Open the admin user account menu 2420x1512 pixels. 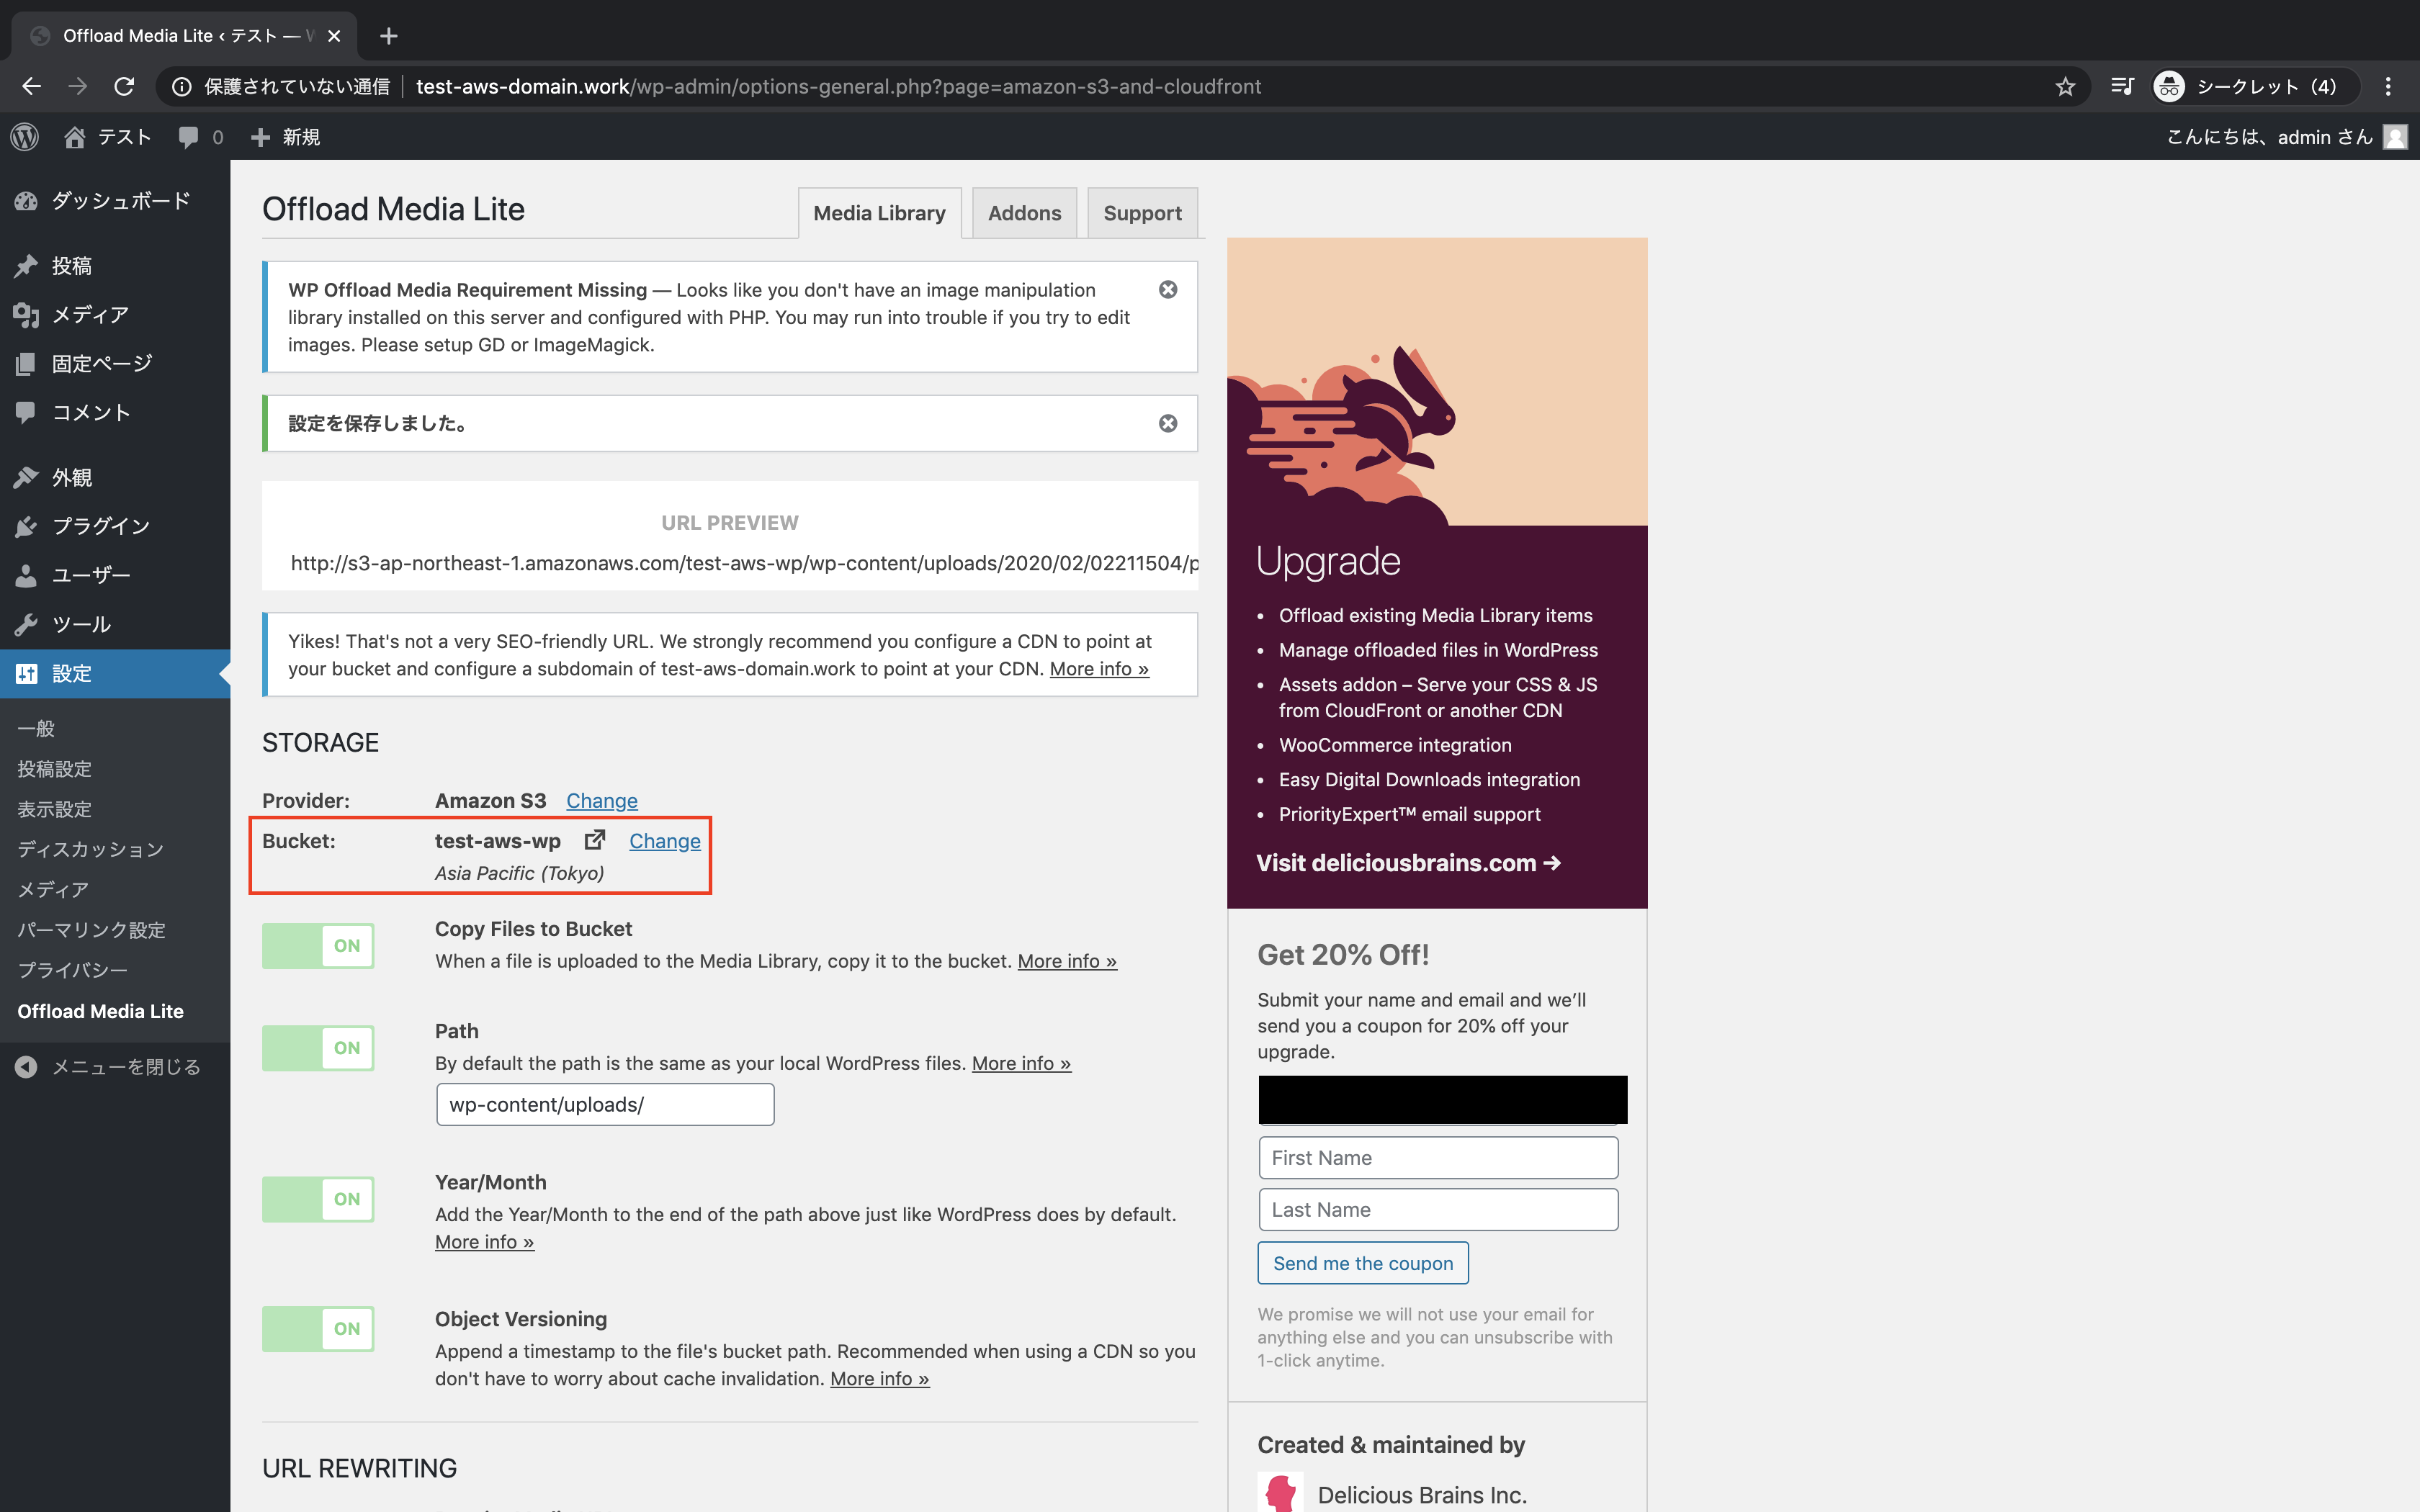(2285, 137)
